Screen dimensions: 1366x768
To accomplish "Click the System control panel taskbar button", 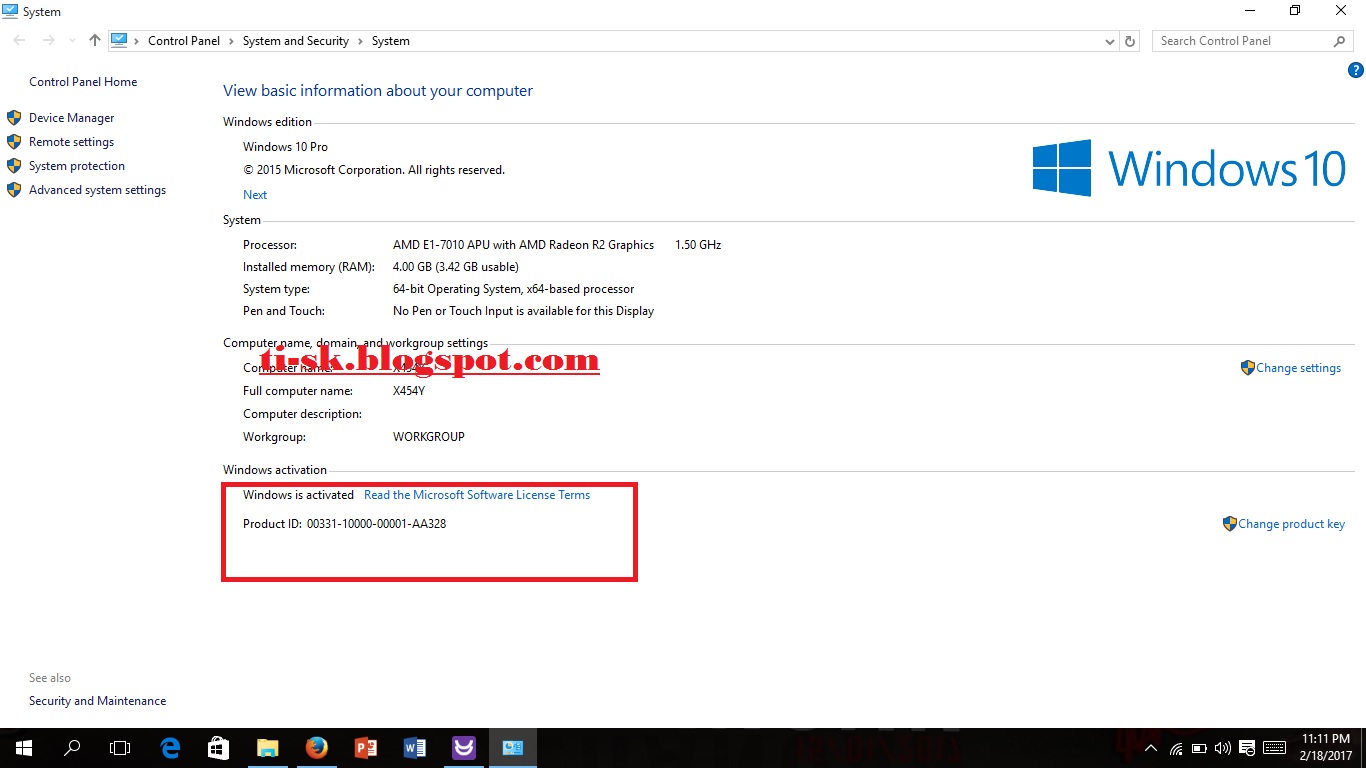I will pos(512,748).
